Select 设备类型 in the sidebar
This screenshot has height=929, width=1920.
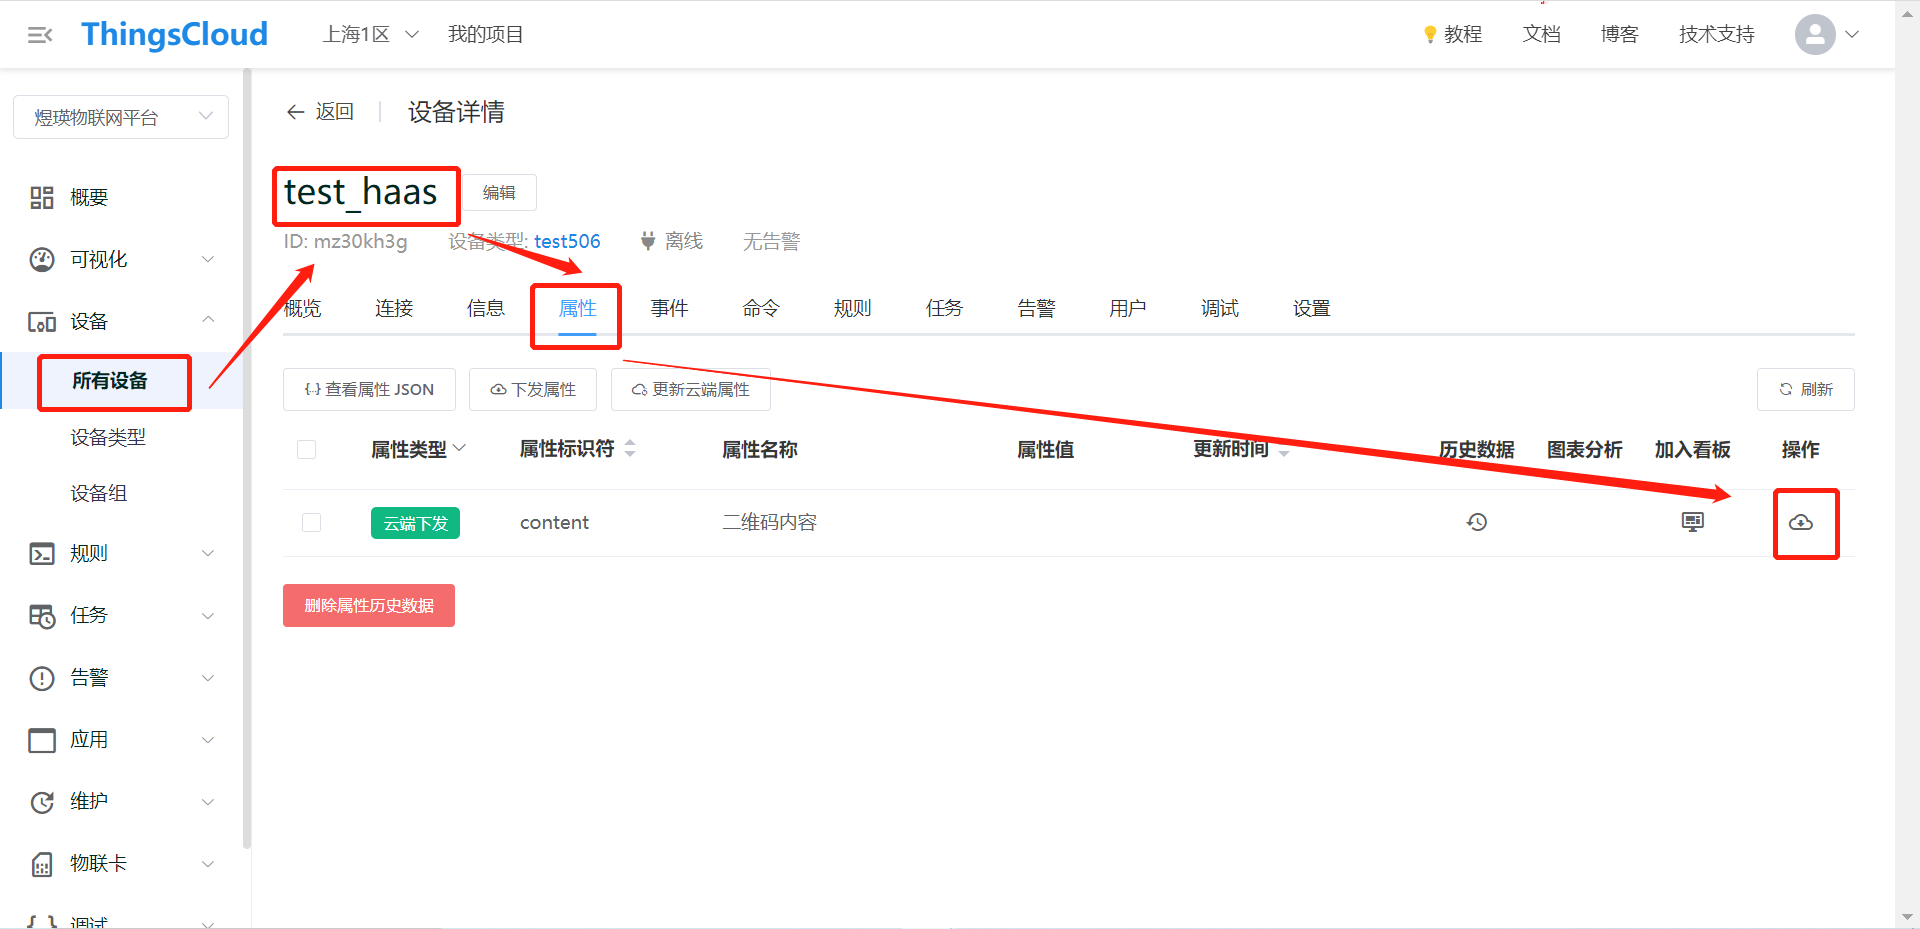[x=108, y=437]
